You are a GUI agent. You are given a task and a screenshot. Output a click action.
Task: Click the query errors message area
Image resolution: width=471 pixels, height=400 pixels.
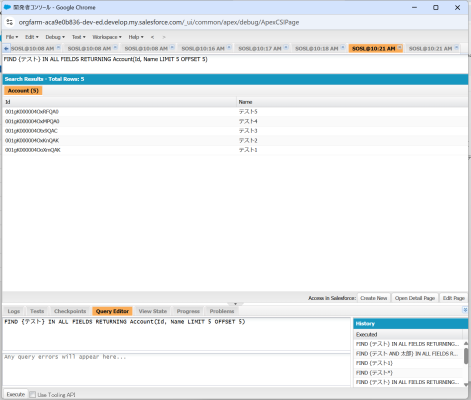click(176, 369)
